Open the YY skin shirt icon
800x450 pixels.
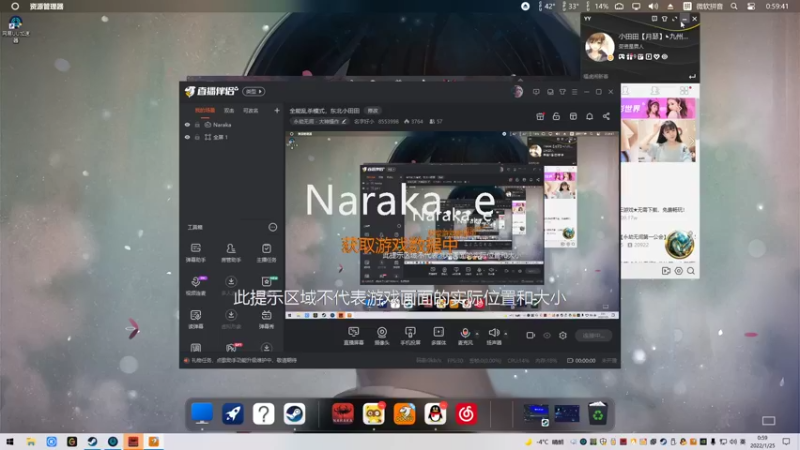pos(664,19)
